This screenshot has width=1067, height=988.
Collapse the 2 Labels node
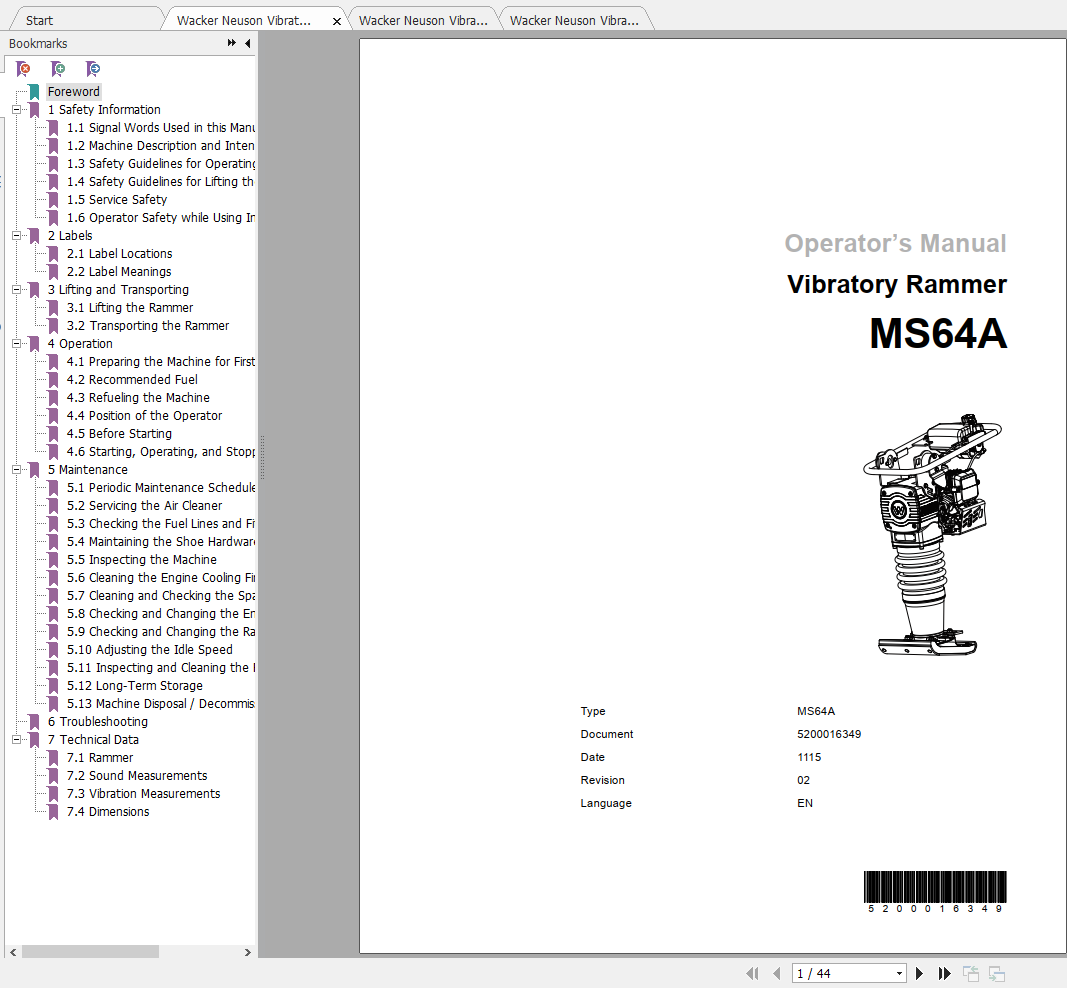[x=16, y=235]
